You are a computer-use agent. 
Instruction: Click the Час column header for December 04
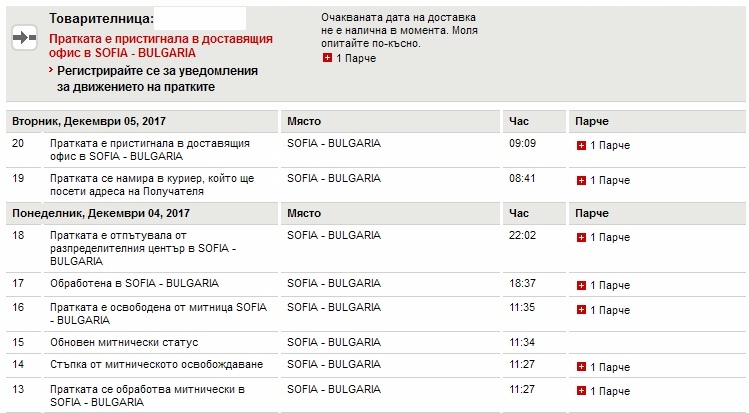(x=519, y=213)
